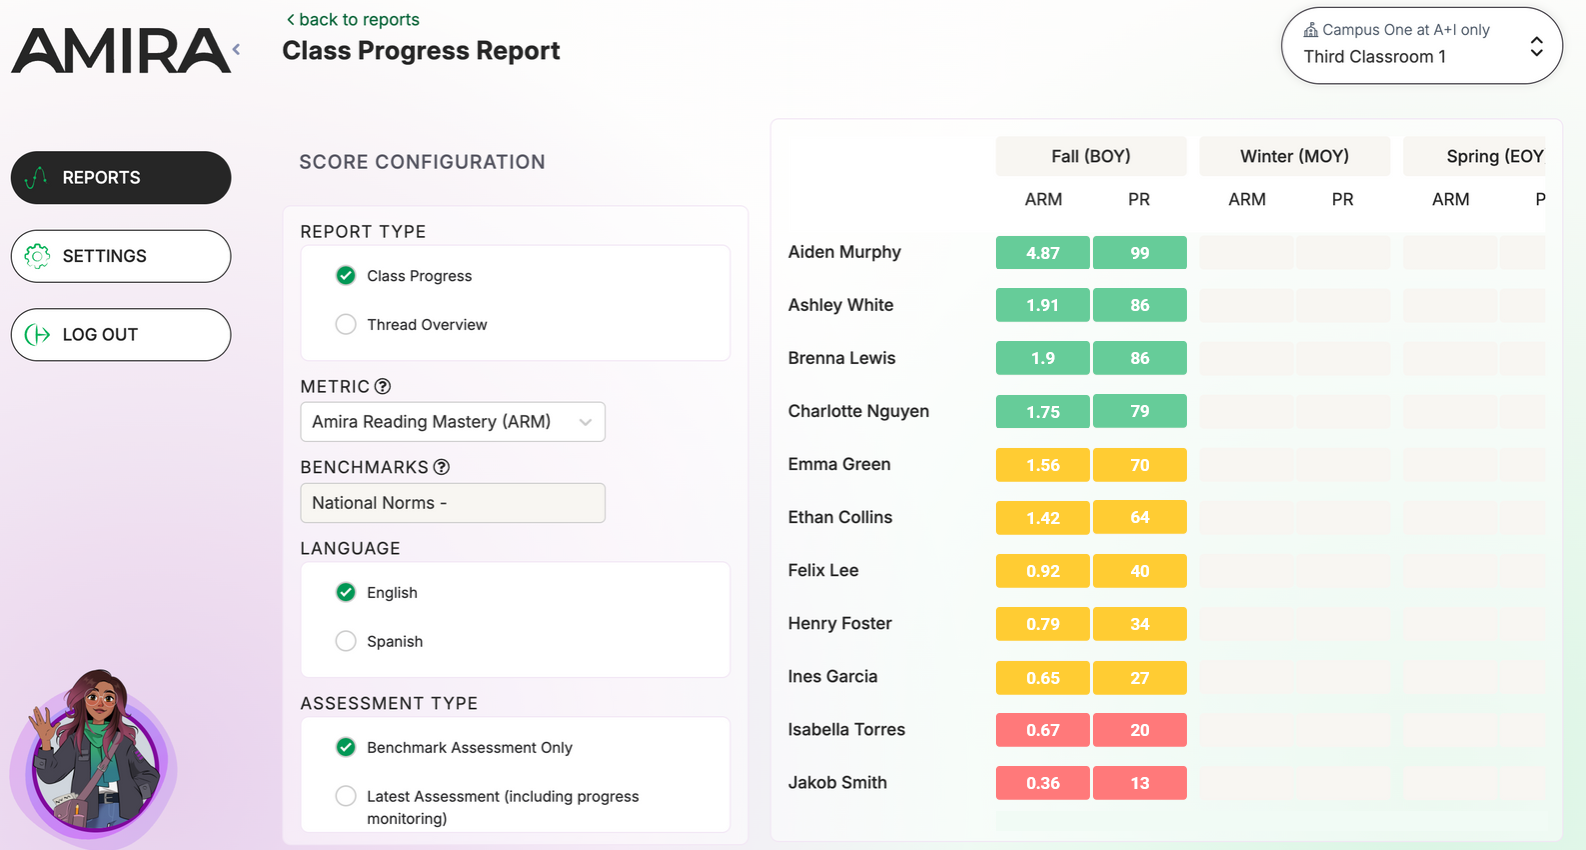Go back to reports link
The height and width of the screenshot is (850, 1586).
pos(353,20)
